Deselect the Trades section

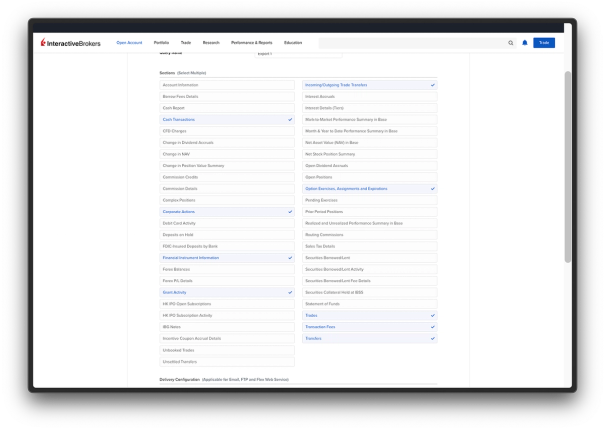(x=370, y=315)
